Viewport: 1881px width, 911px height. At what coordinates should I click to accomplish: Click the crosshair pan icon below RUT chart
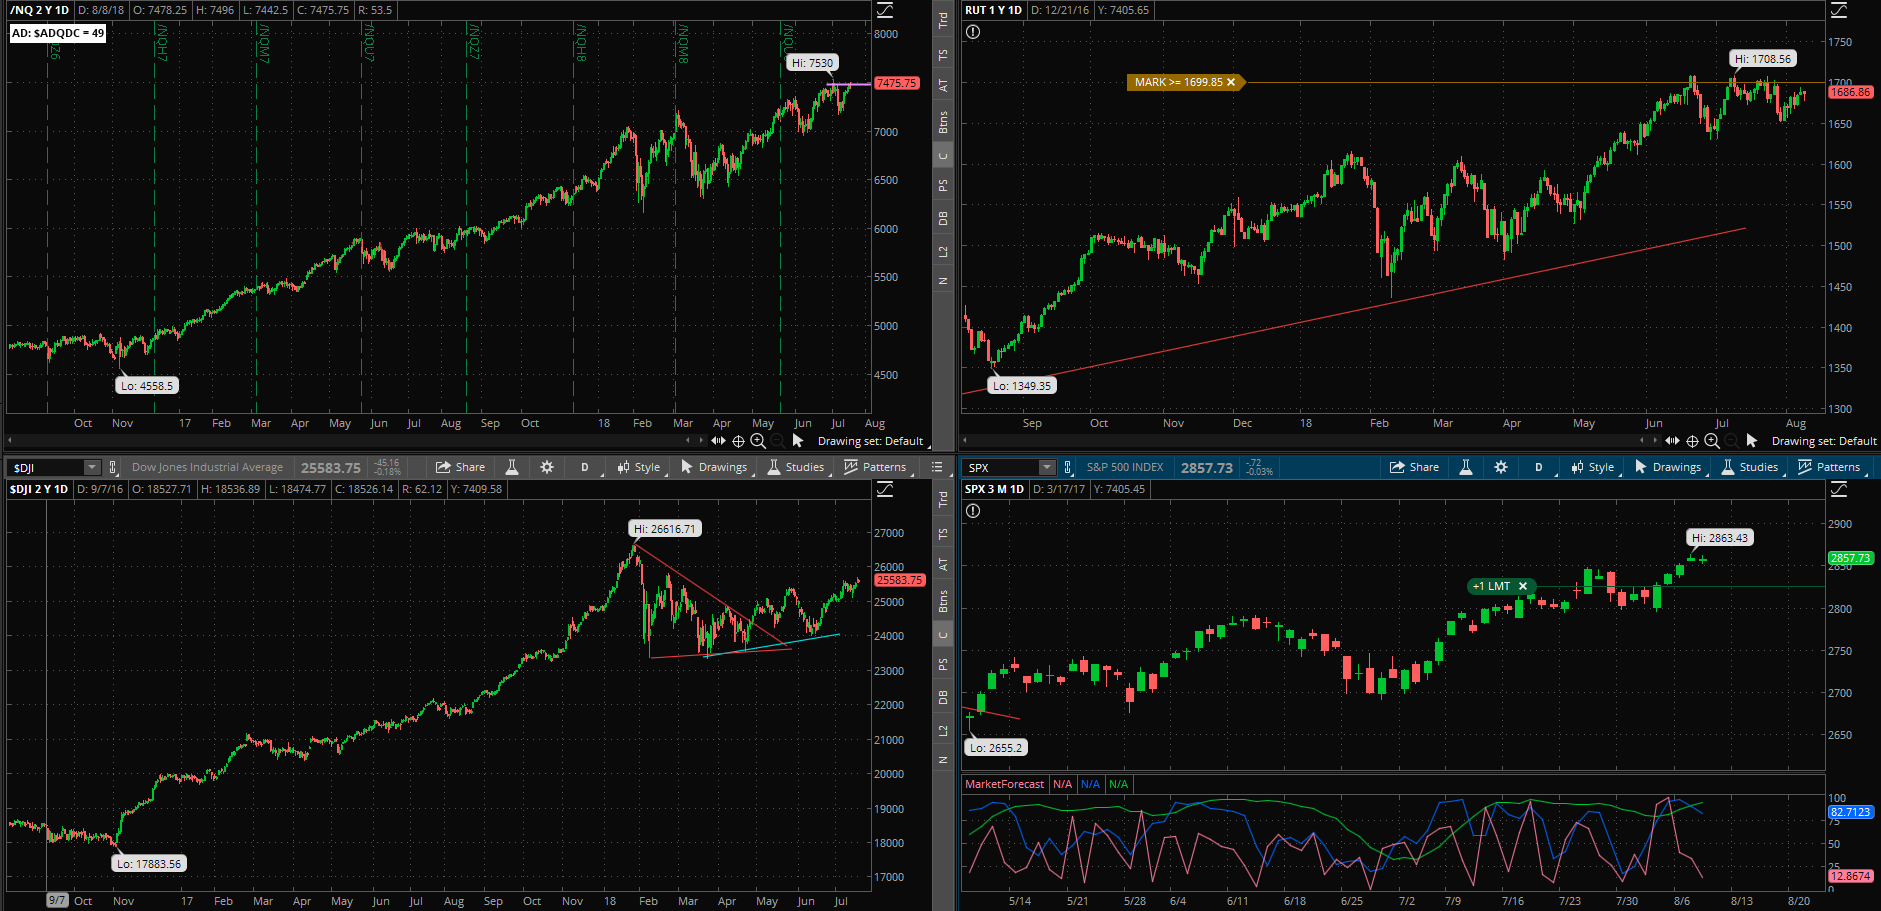tap(1692, 441)
